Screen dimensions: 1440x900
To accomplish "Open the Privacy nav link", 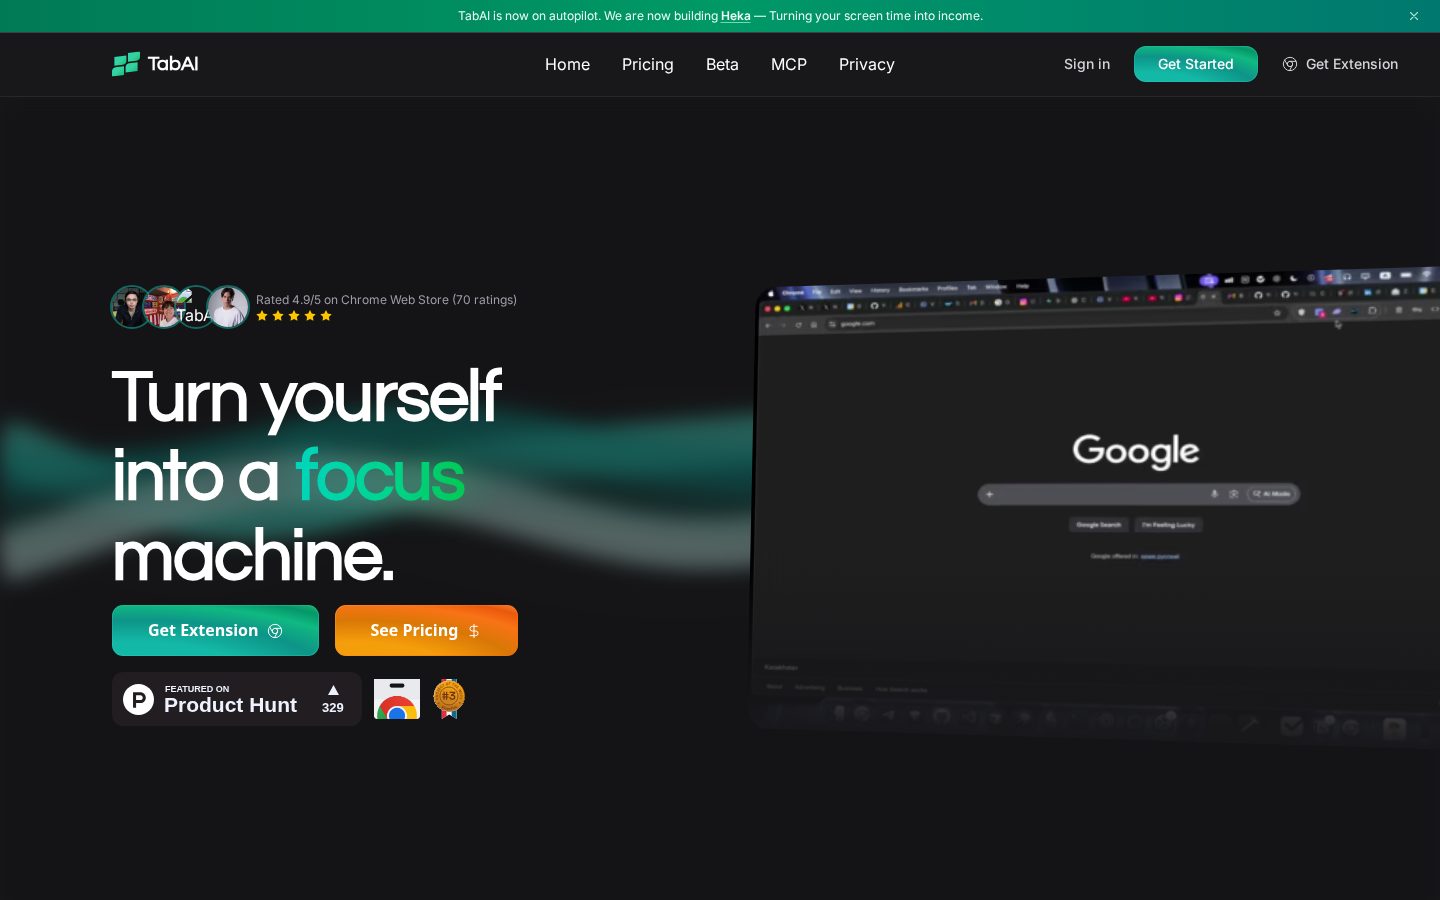I will tap(867, 64).
